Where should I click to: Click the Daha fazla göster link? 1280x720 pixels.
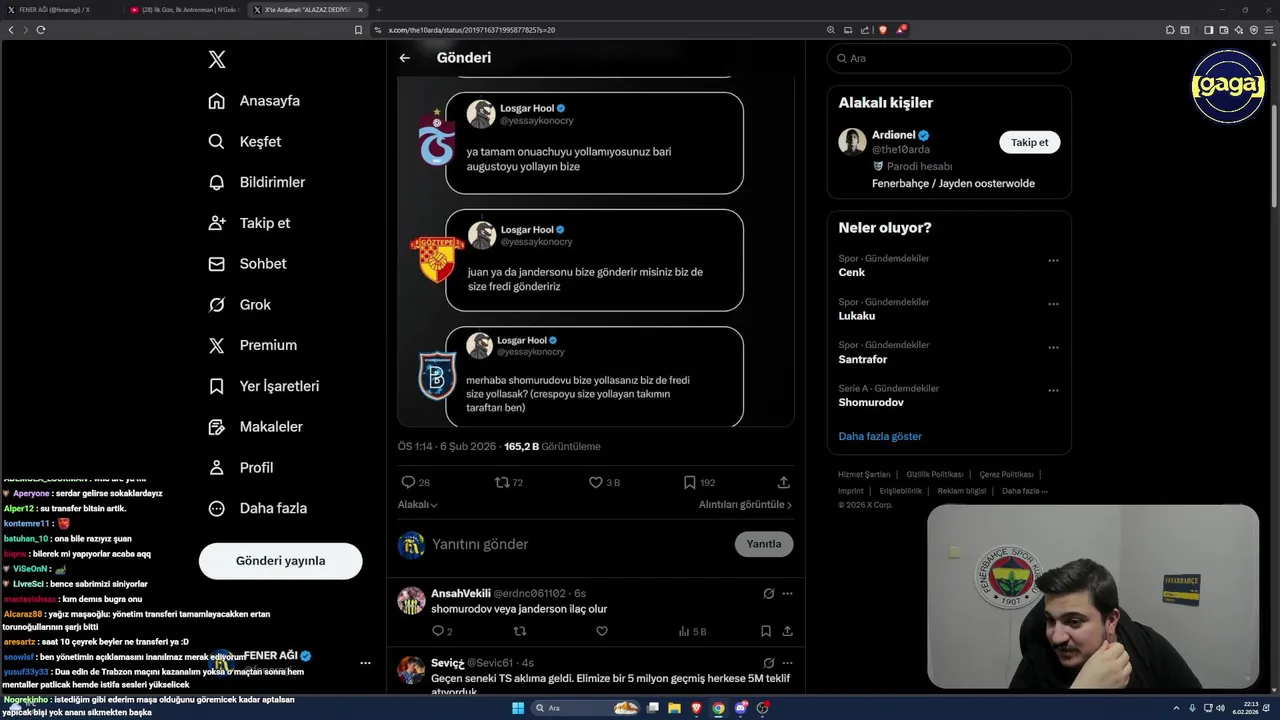[880, 436]
